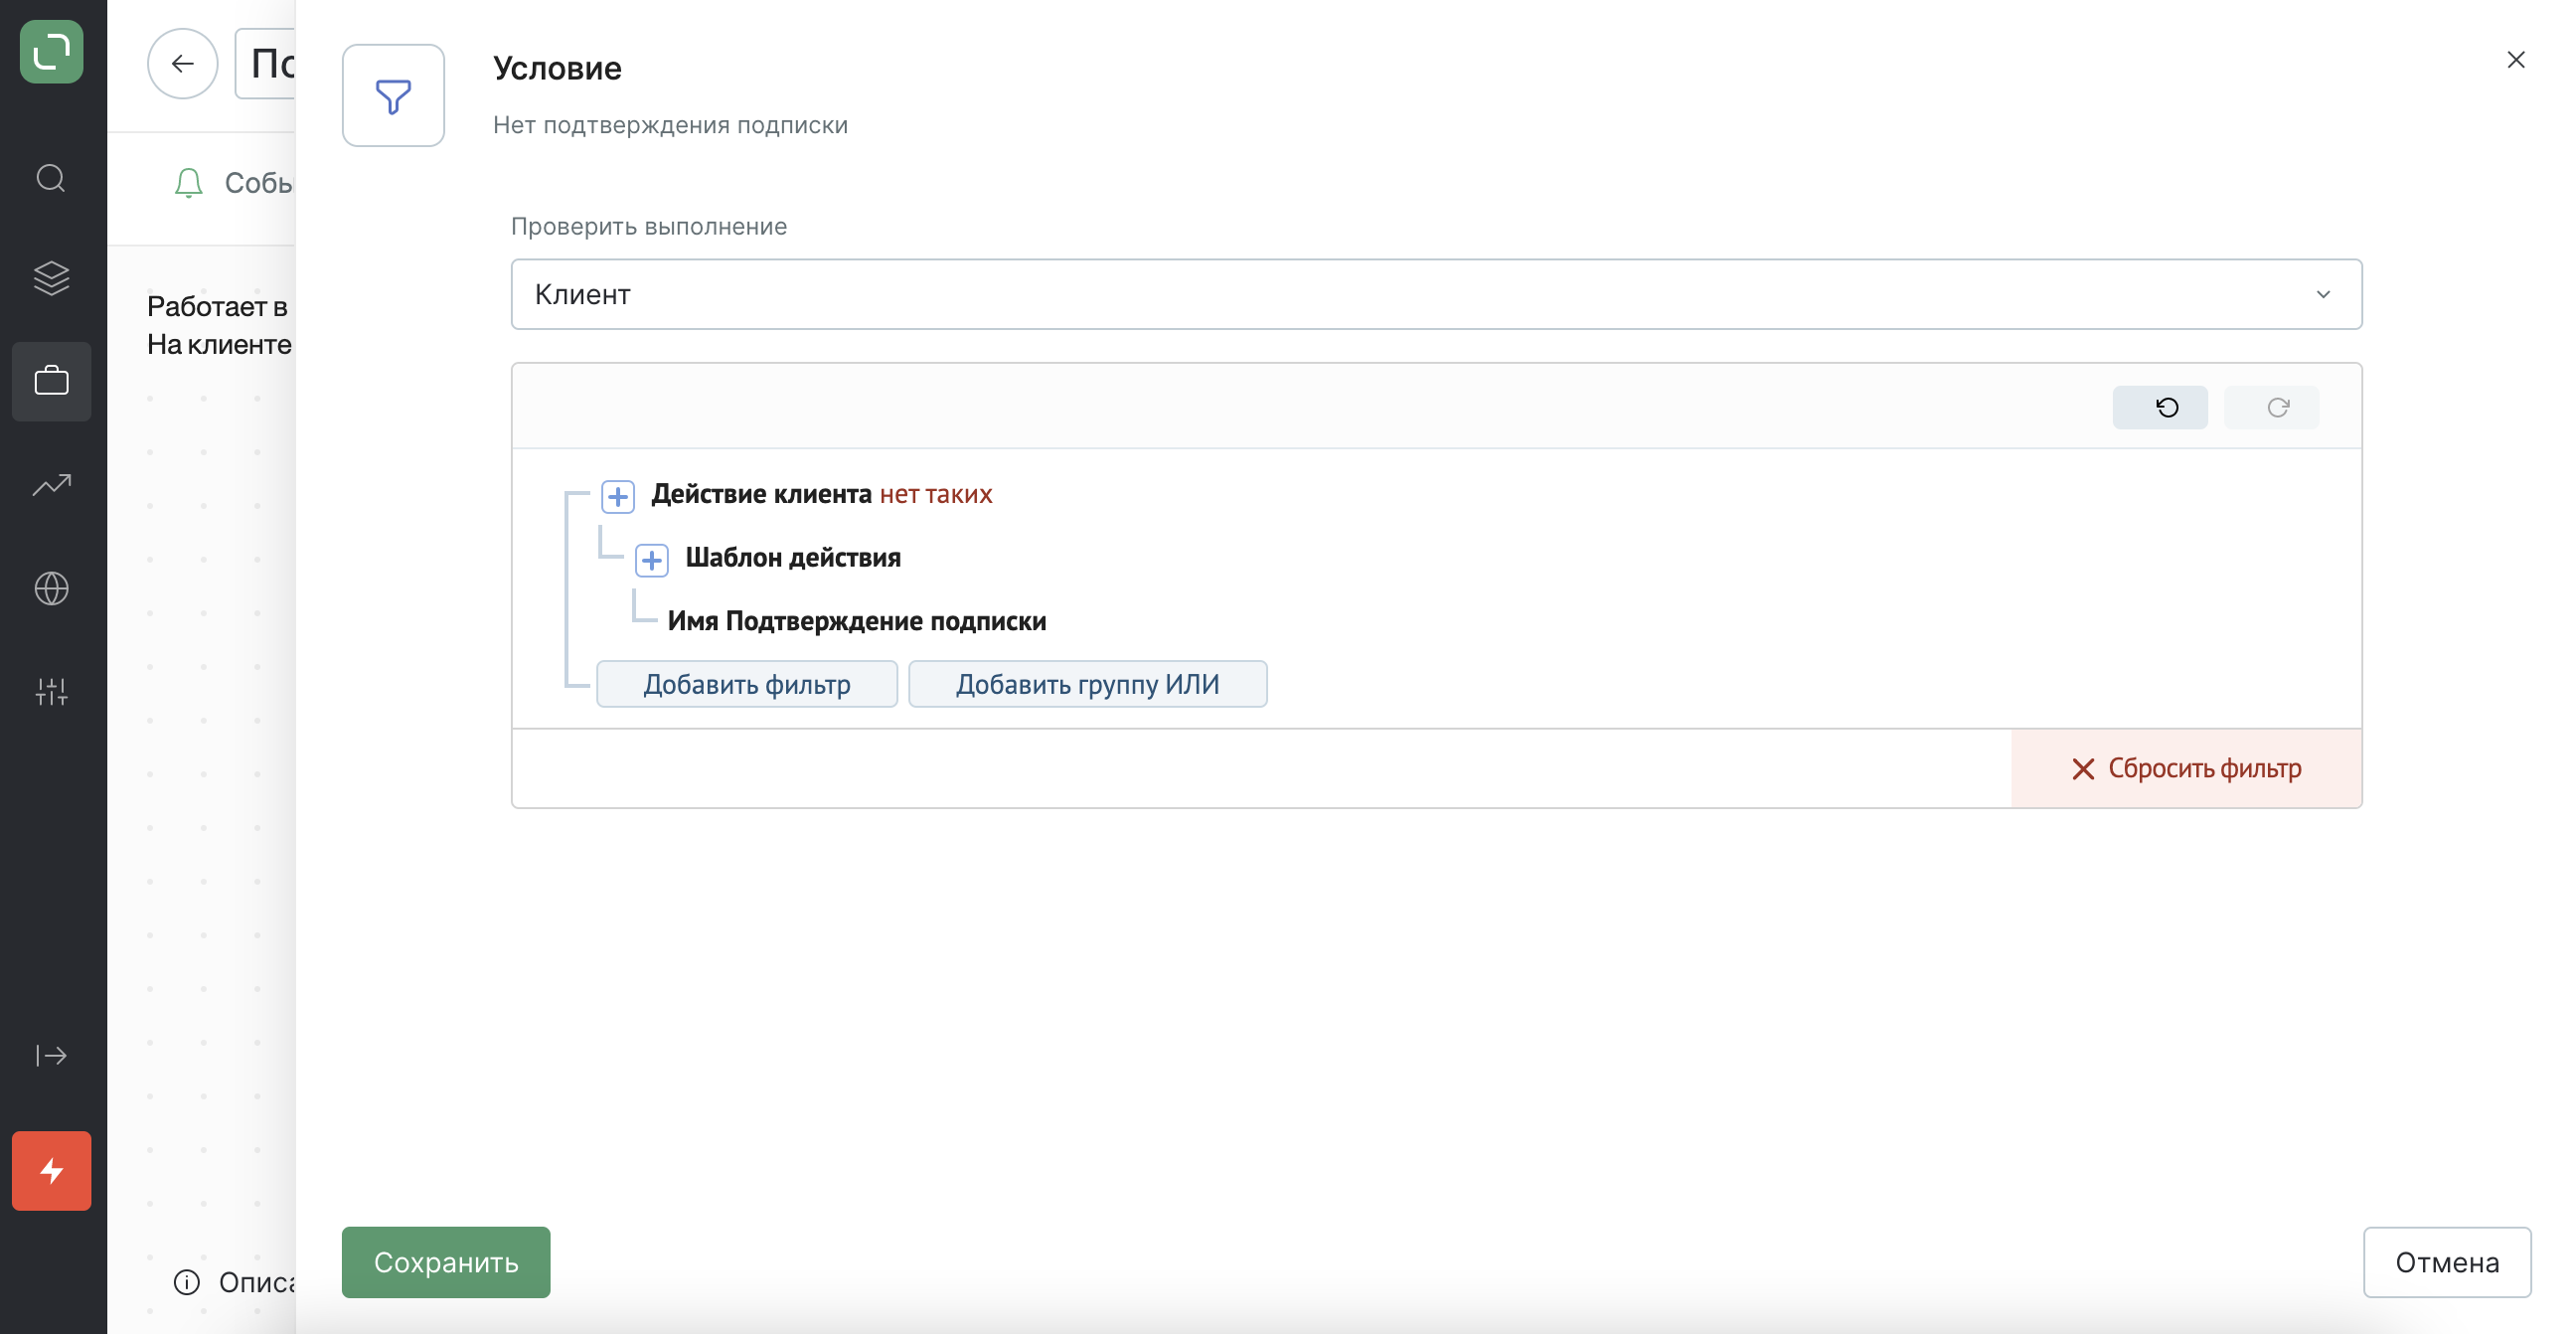This screenshot has height=1334, width=2576.
Task: Save with the Сохранить button
Action: 446,1262
